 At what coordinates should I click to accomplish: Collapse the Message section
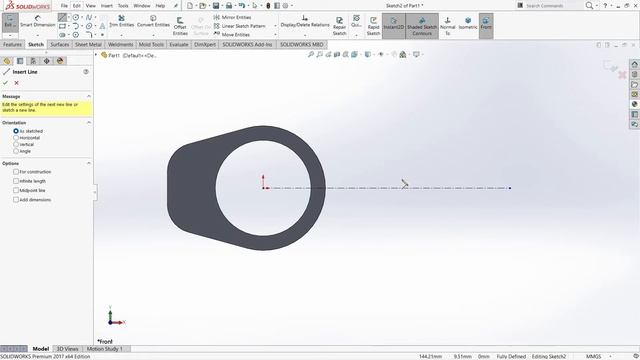[x=89, y=96]
